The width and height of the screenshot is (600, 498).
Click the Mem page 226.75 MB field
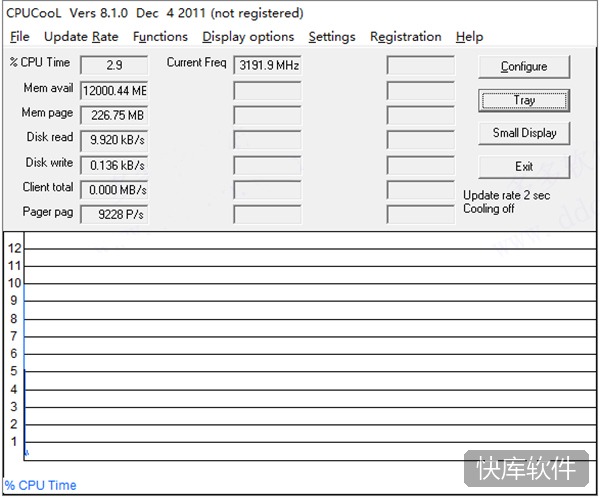pyautogui.click(x=114, y=115)
